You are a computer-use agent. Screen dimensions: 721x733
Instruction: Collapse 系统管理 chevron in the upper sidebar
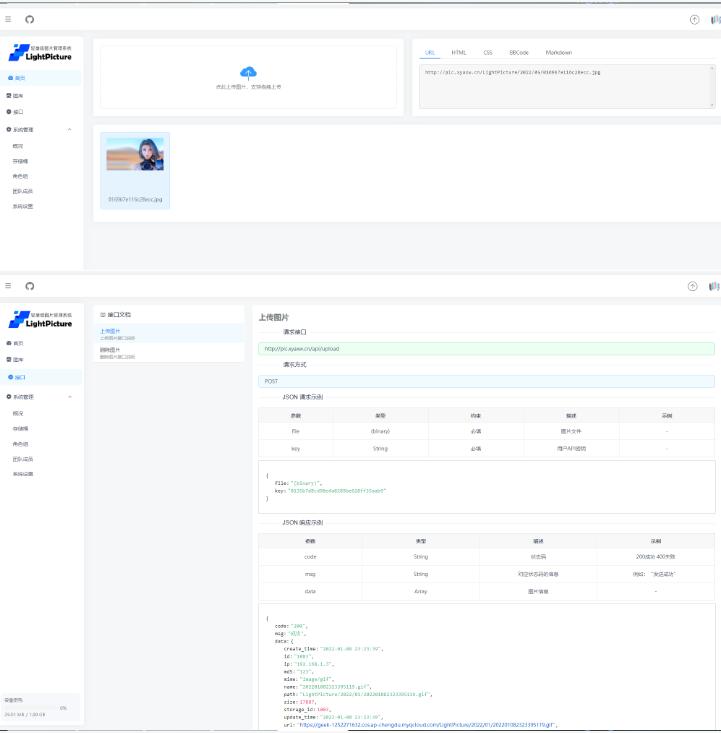[x=69, y=129]
